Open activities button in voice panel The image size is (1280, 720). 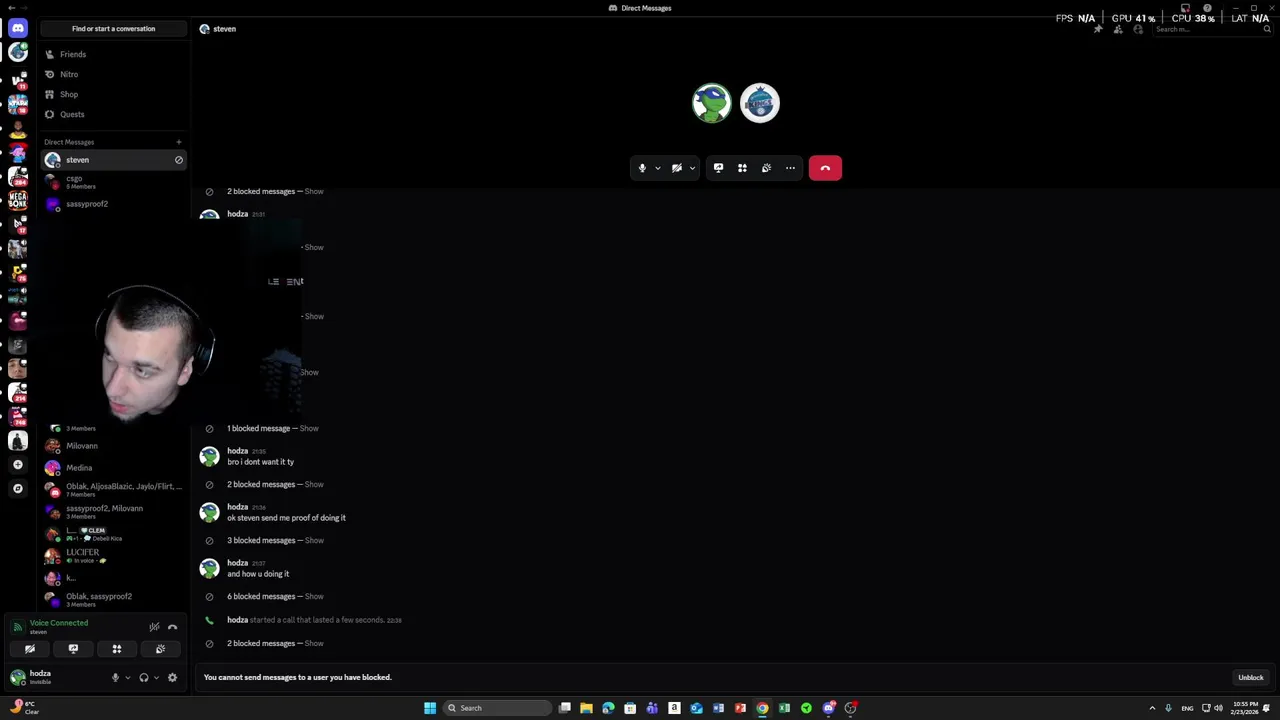coord(117,649)
